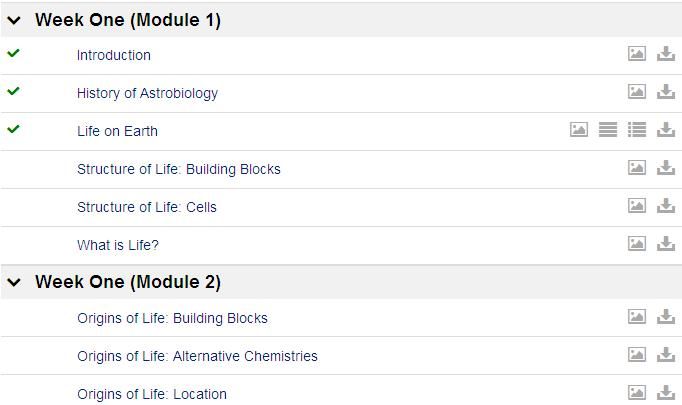
Task: Download Structure of Life: Cells lecture
Action: [x=666, y=206]
